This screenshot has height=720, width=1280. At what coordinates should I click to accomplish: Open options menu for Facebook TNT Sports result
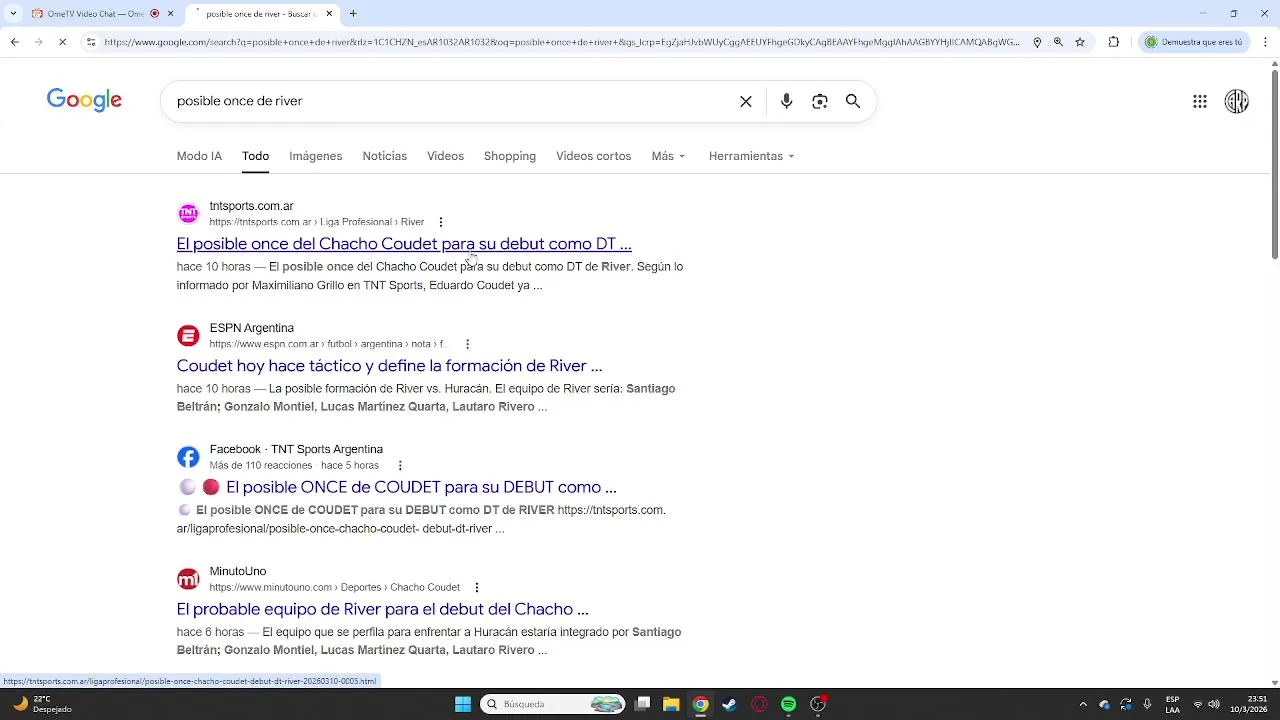400,466
